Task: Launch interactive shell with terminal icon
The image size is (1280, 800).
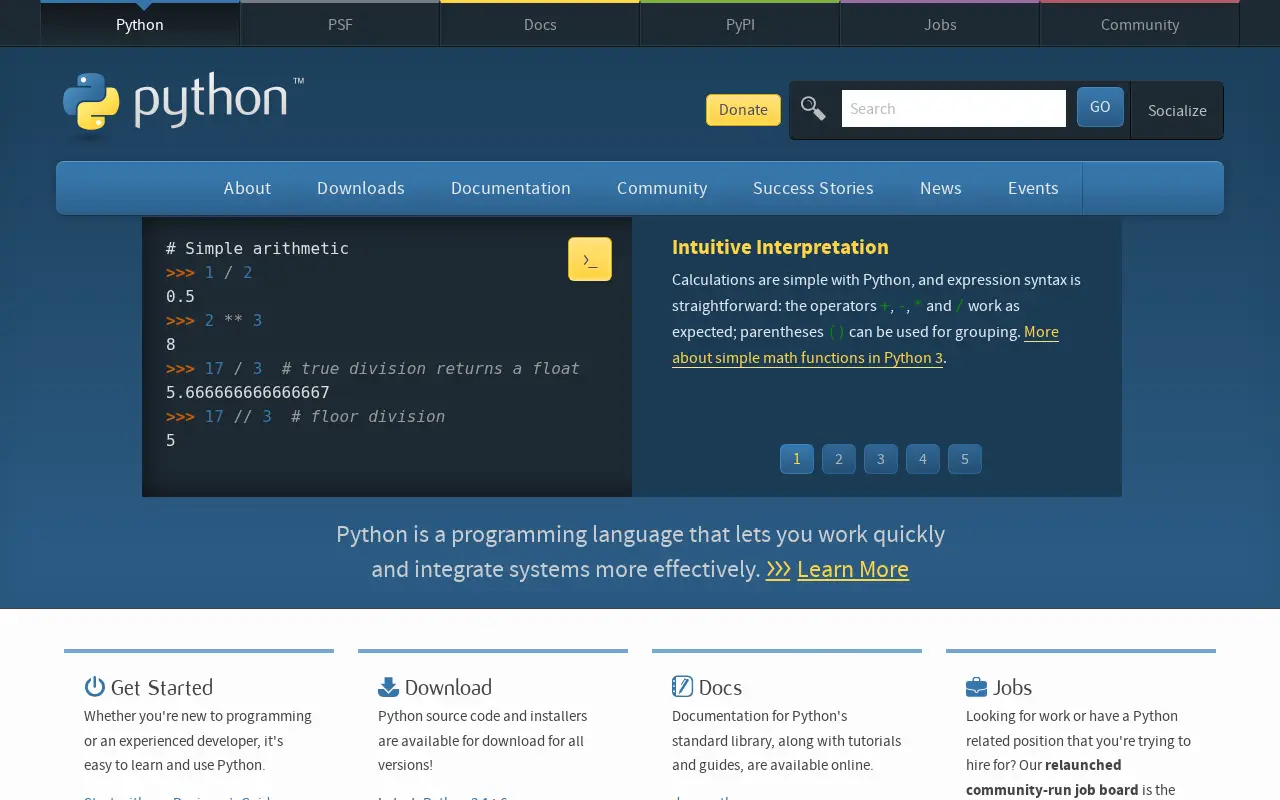Action: (590, 259)
